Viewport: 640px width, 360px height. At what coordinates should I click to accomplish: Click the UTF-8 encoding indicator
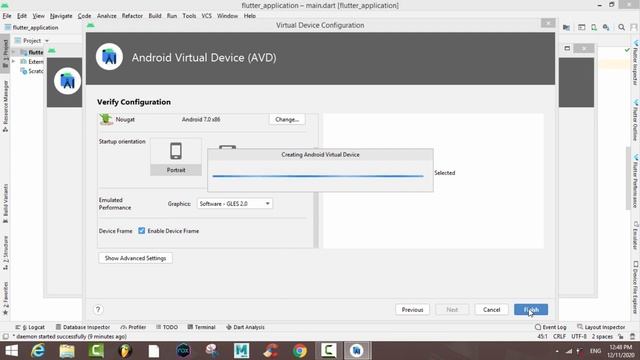pyautogui.click(x=579, y=337)
